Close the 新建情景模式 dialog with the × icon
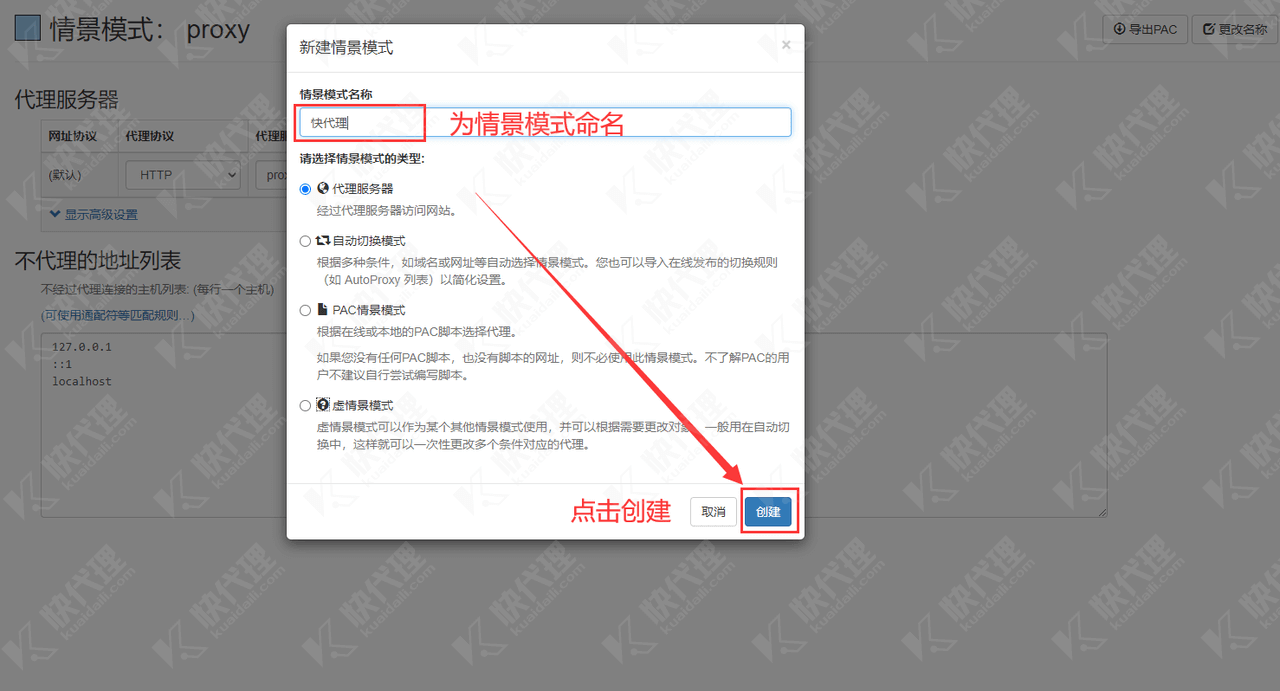The width and height of the screenshot is (1280, 691). coord(786,45)
